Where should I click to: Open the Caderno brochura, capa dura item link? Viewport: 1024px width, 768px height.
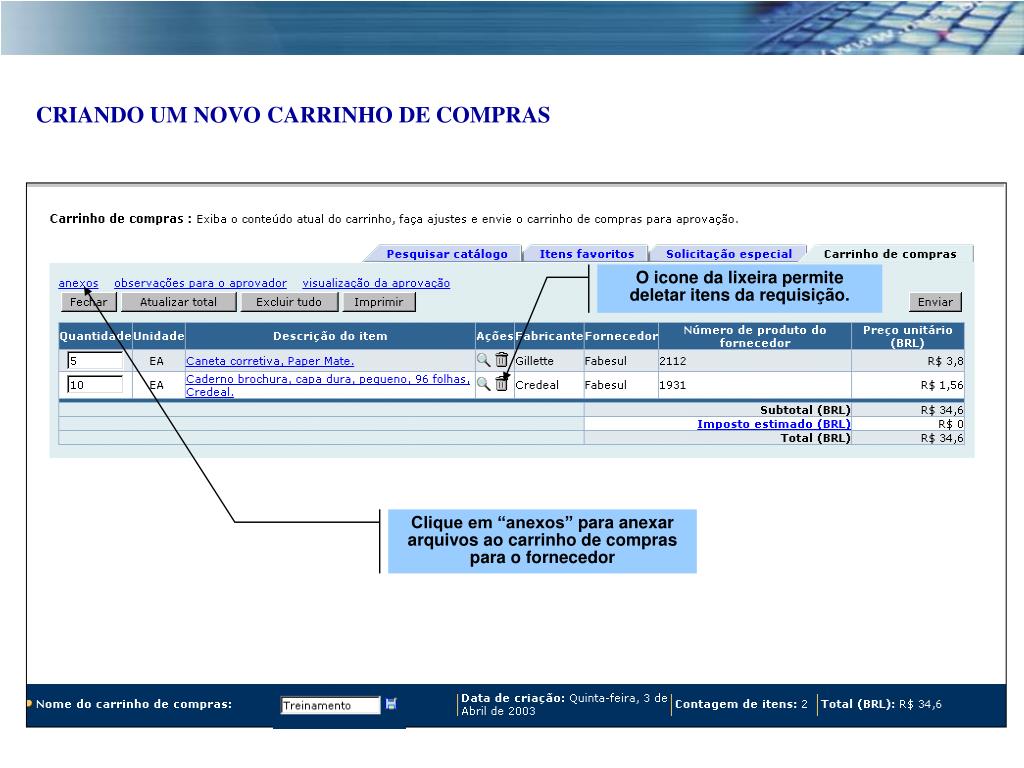pos(328,385)
